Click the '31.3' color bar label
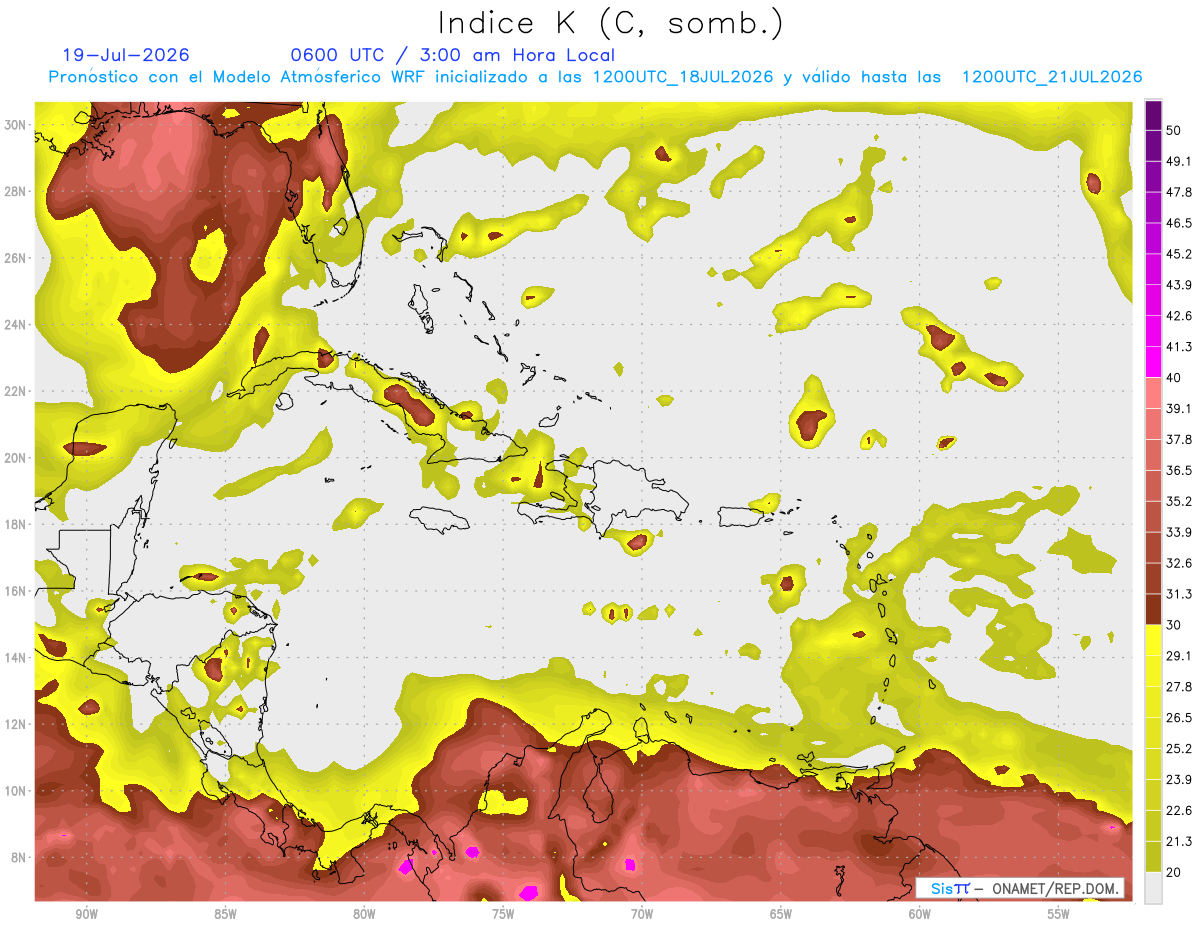Viewport: 1200px width, 927px height. click(1178, 595)
